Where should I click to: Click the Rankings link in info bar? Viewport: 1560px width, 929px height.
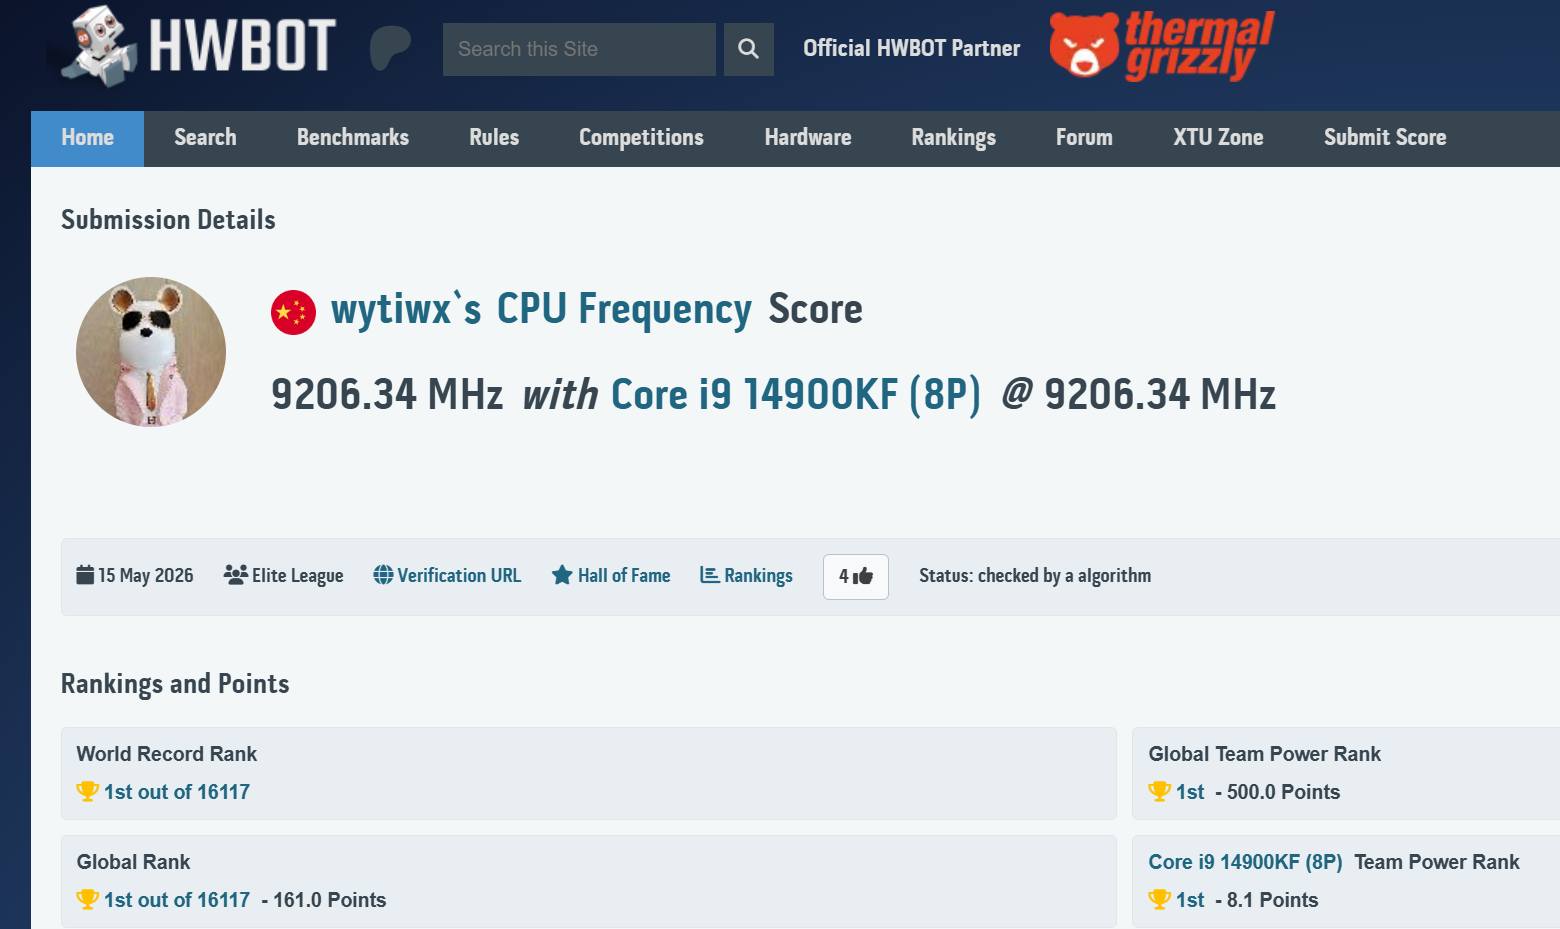(758, 576)
